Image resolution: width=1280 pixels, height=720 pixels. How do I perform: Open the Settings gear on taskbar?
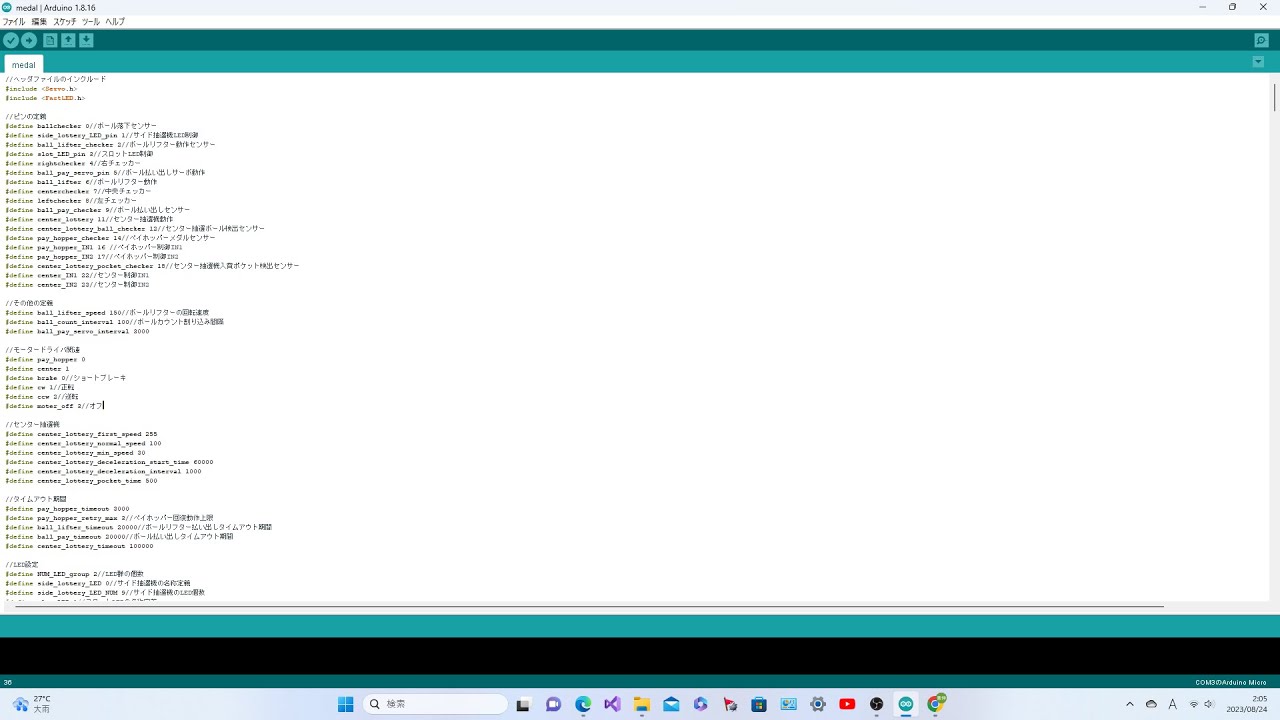tap(818, 704)
